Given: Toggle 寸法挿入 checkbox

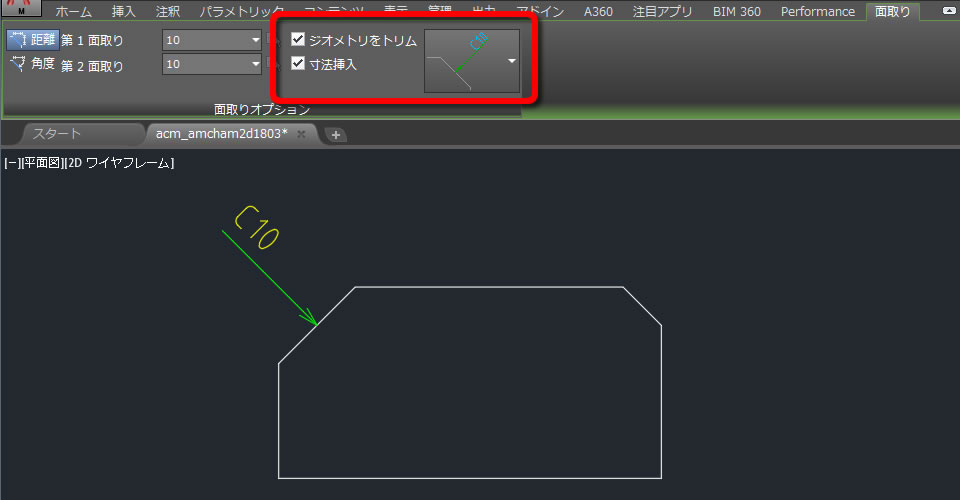Looking at the screenshot, I should point(298,63).
